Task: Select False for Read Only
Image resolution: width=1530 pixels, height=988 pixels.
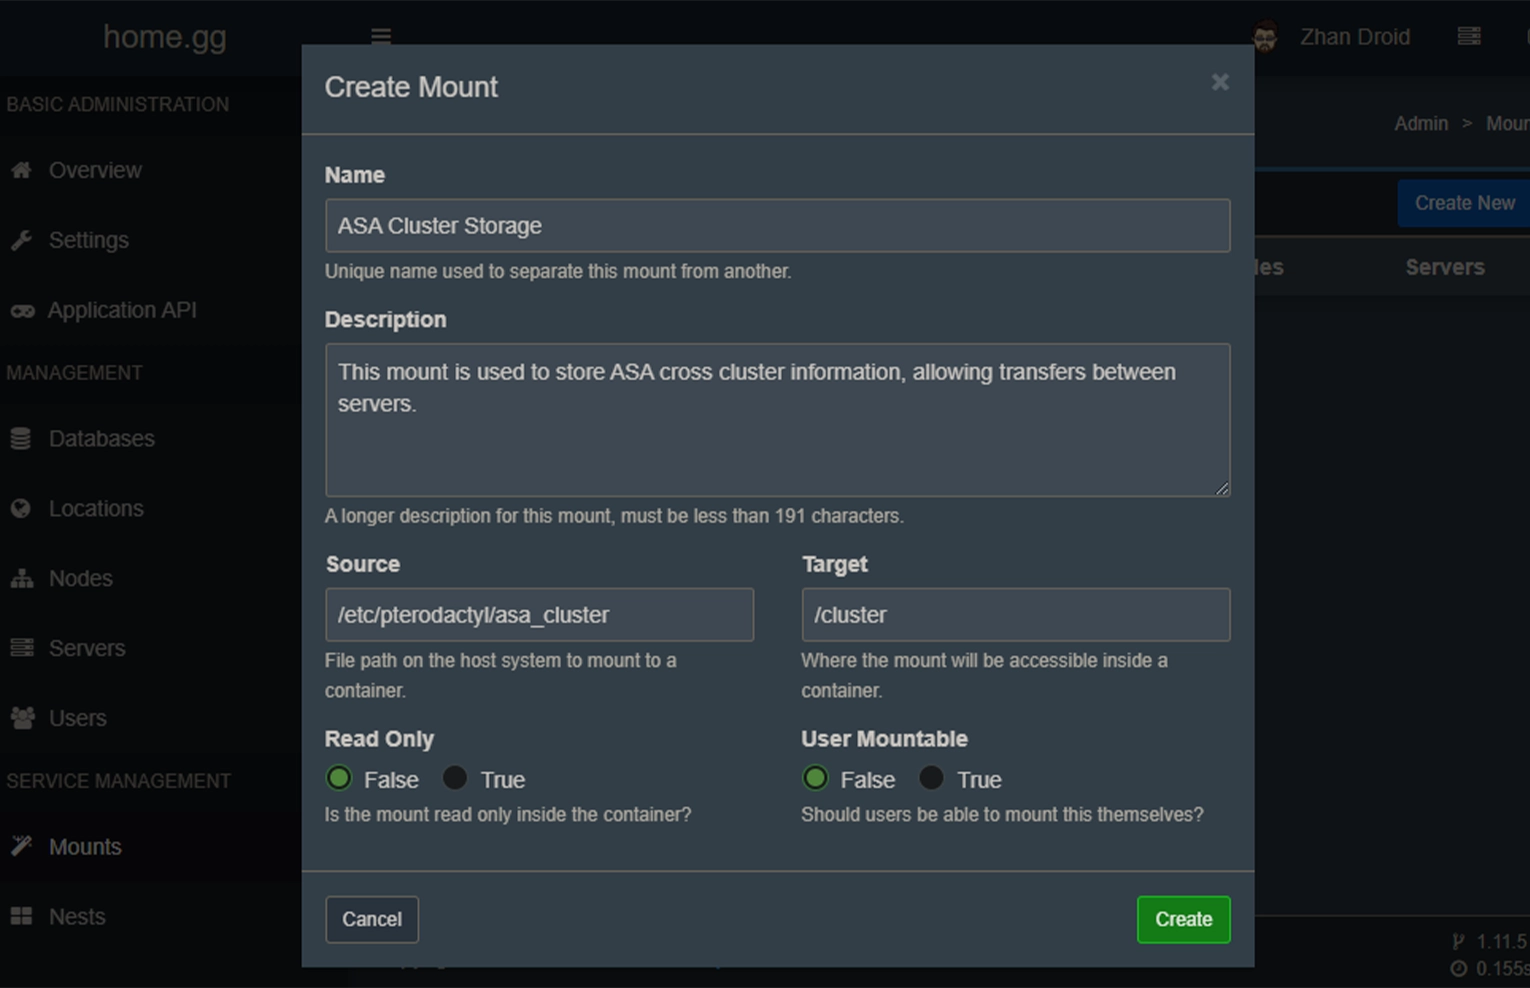Action: pyautogui.click(x=339, y=778)
